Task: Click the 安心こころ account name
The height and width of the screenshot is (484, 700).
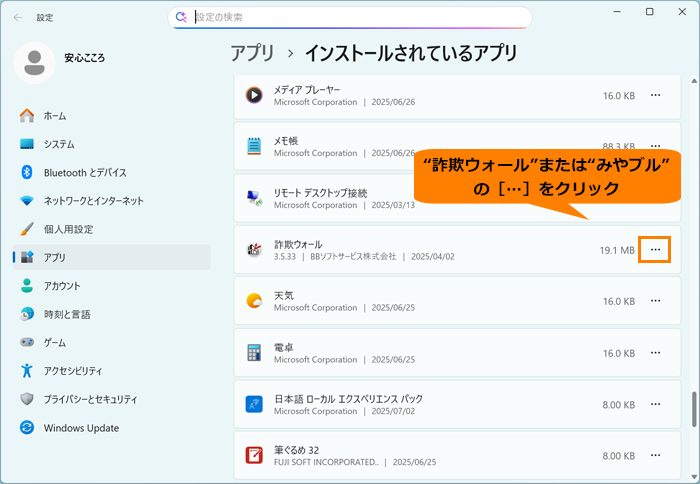Action: click(x=84, y=58)
